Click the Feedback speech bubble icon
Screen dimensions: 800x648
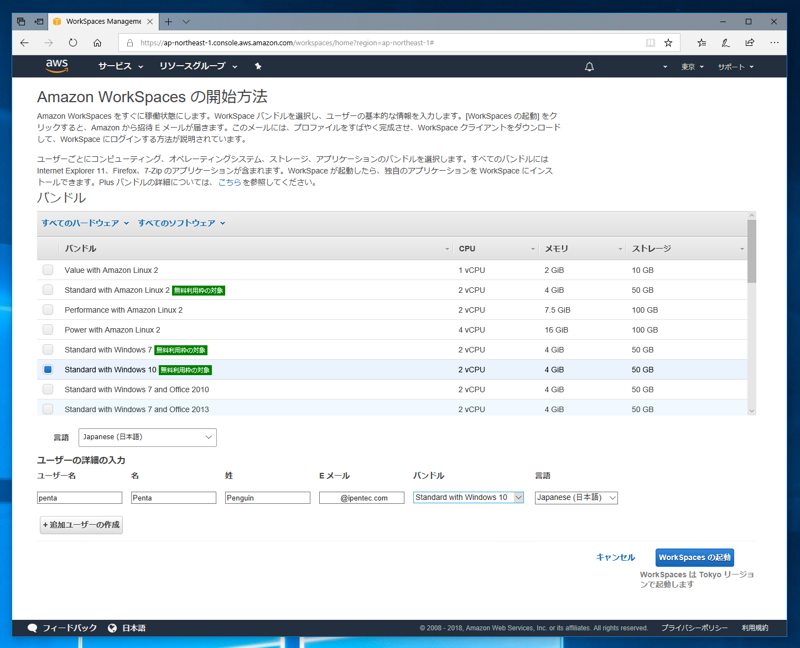point(32,628)
